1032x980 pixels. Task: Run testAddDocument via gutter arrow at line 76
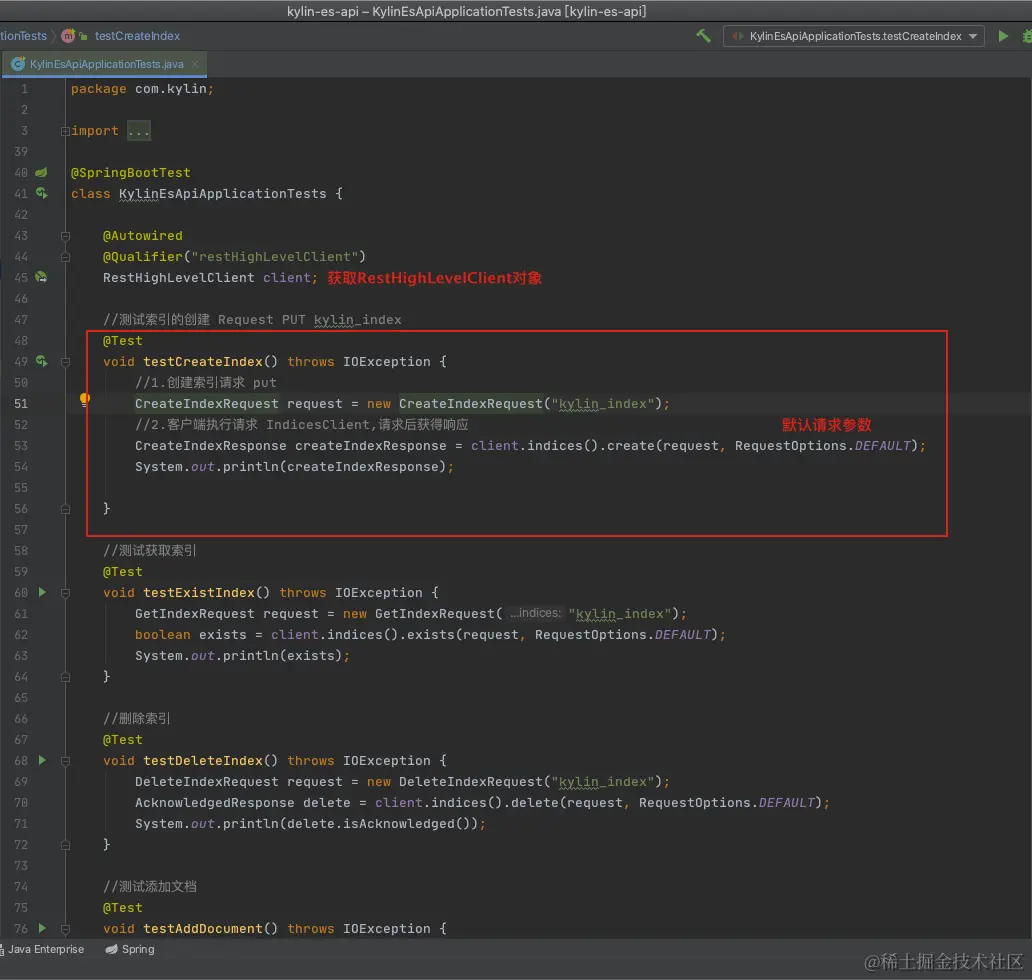42,928
